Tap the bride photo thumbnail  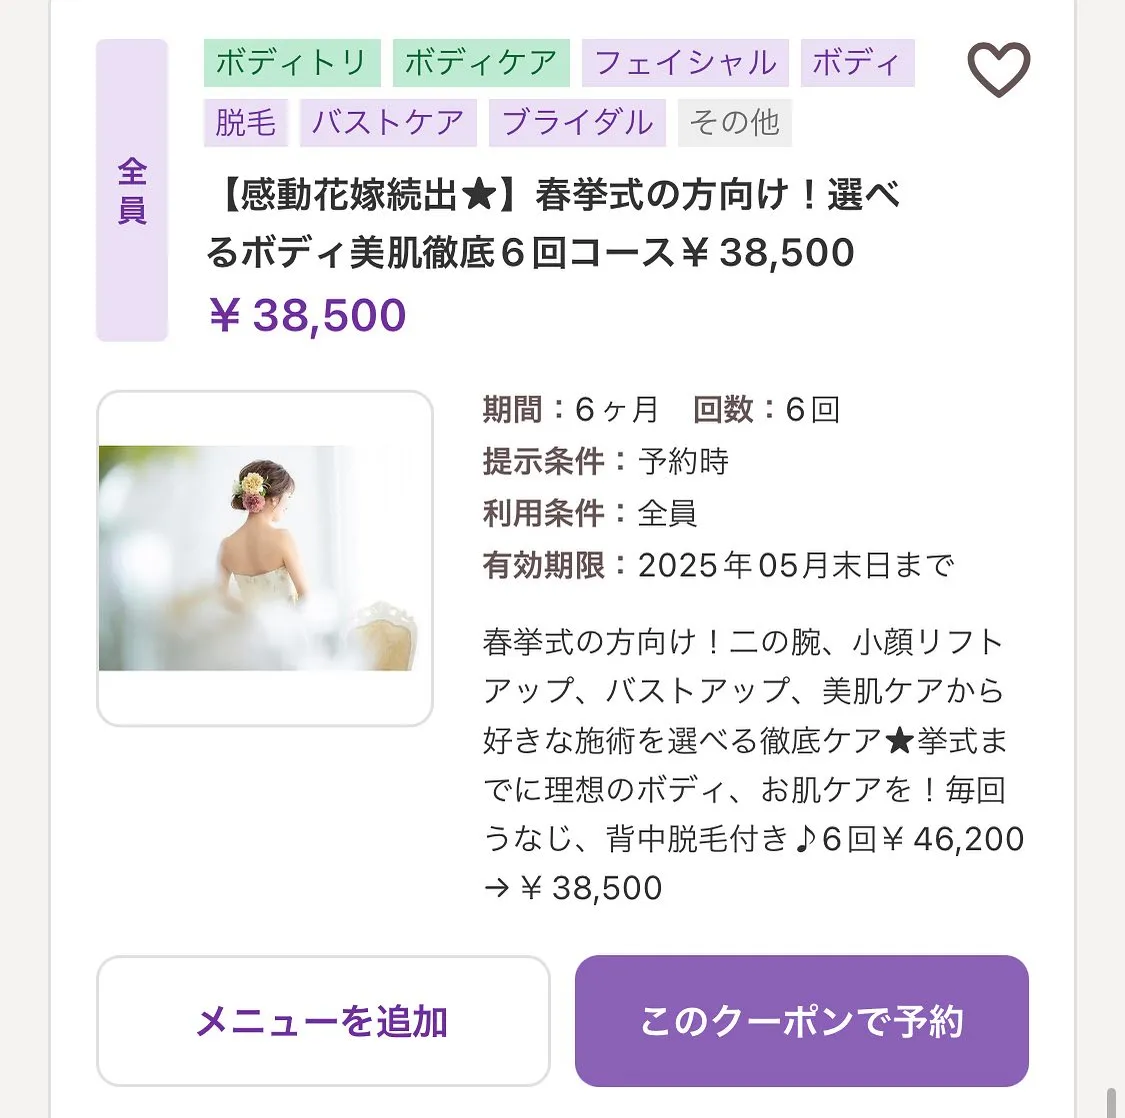[264, 558]
